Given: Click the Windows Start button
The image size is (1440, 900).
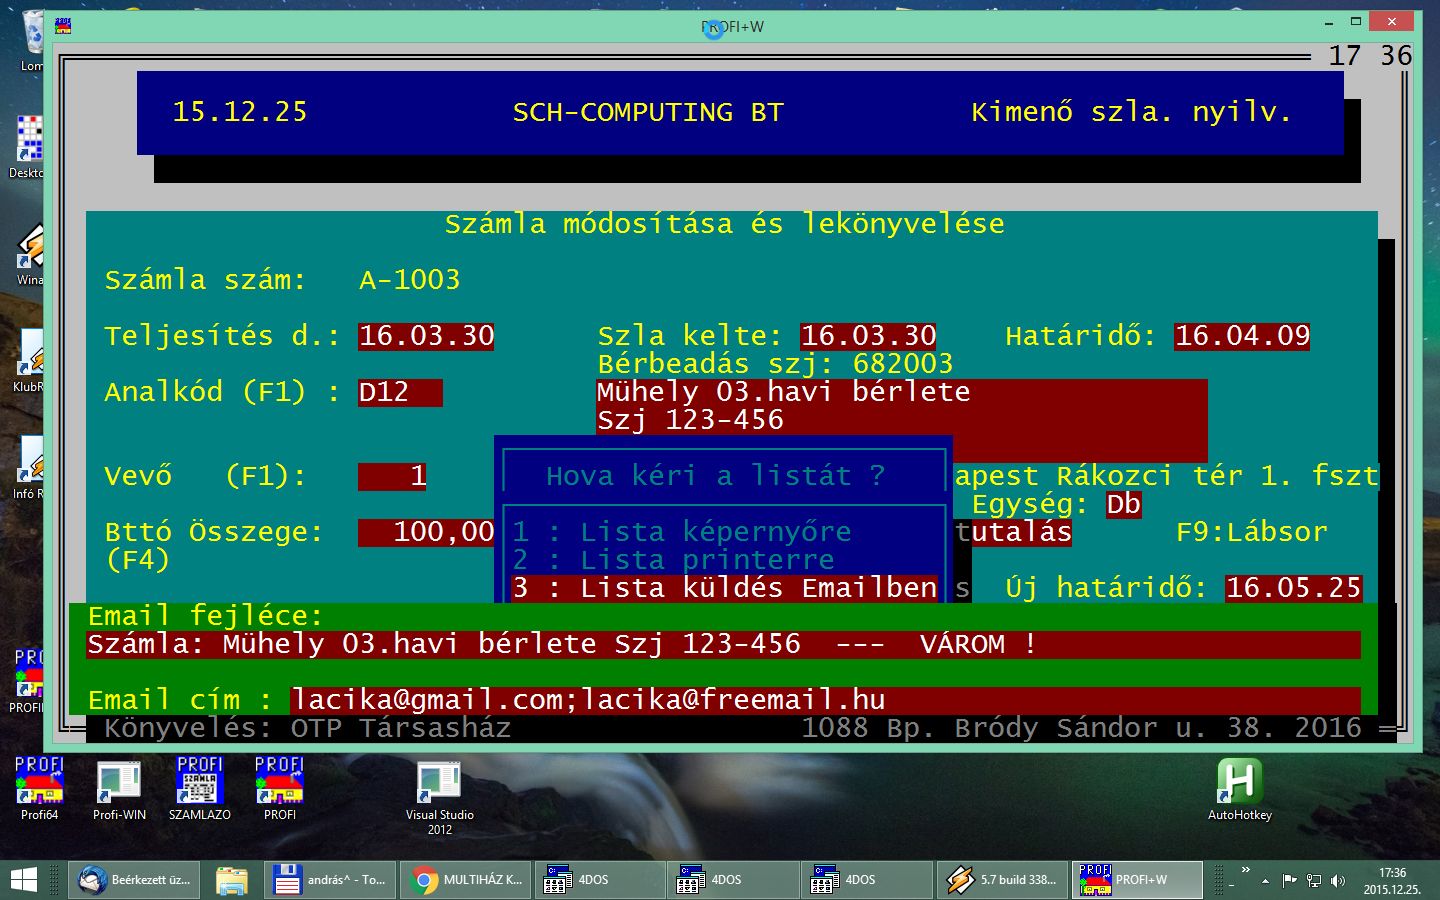Looking at the screenshot, I should tap(23, 880).
